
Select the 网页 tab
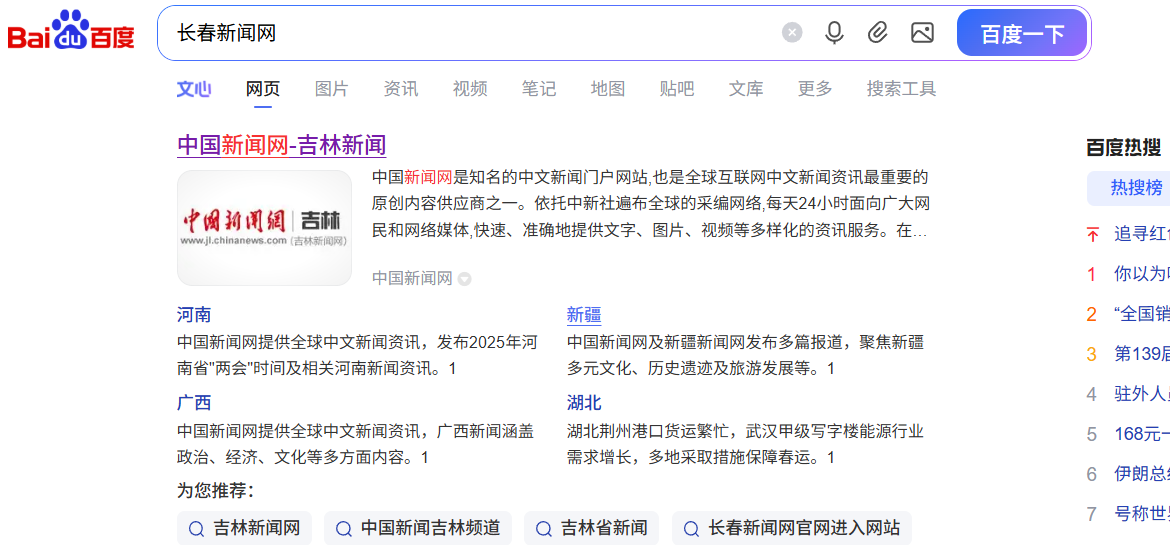click(263, 90)
